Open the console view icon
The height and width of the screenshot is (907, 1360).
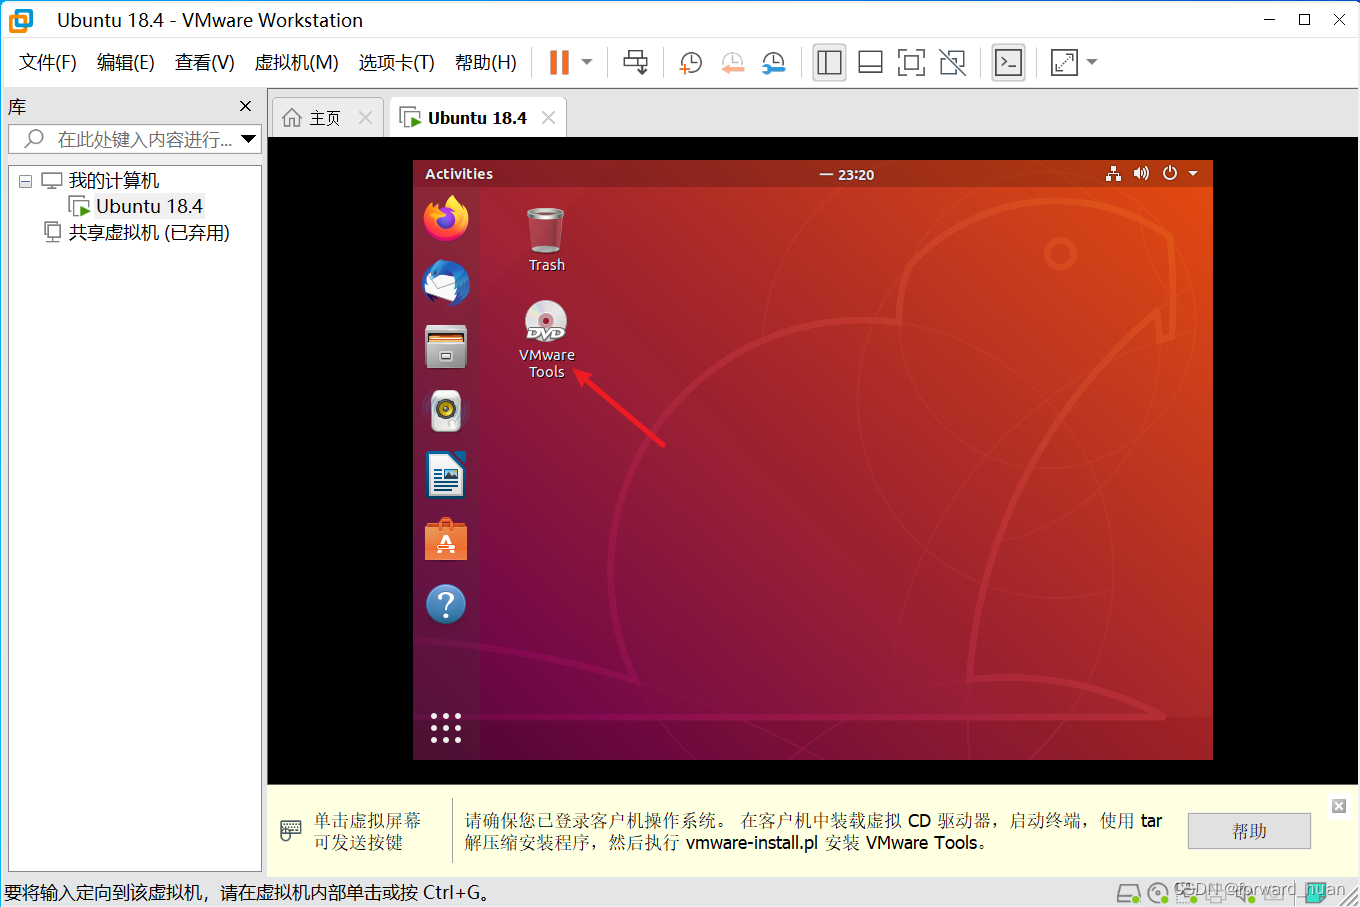tap(1008, 62)
